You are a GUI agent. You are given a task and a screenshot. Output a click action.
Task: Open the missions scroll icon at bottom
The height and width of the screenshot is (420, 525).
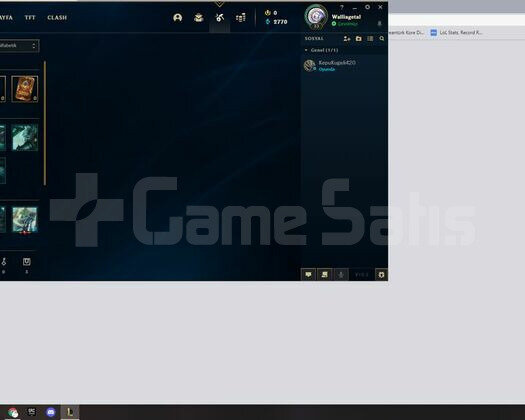pos(324,275)
